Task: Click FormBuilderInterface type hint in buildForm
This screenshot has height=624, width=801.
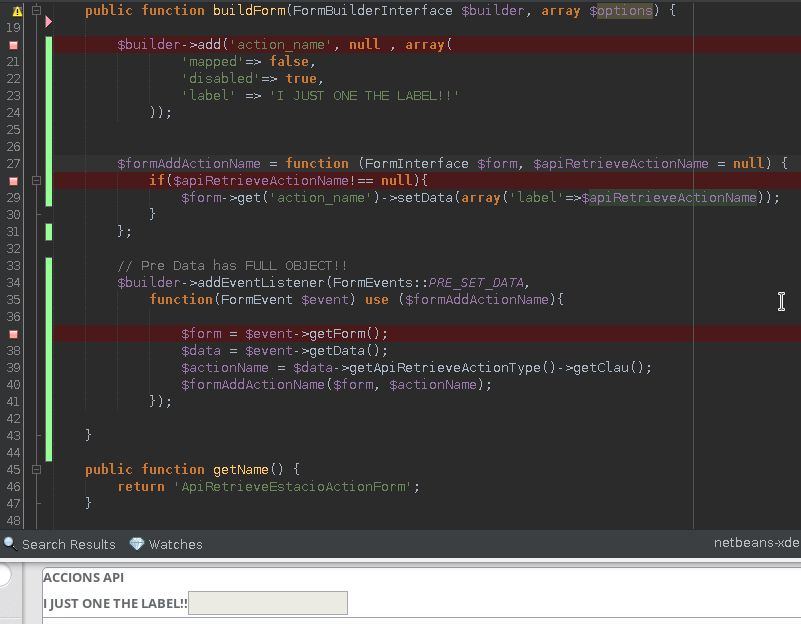Action: (372, 11)
